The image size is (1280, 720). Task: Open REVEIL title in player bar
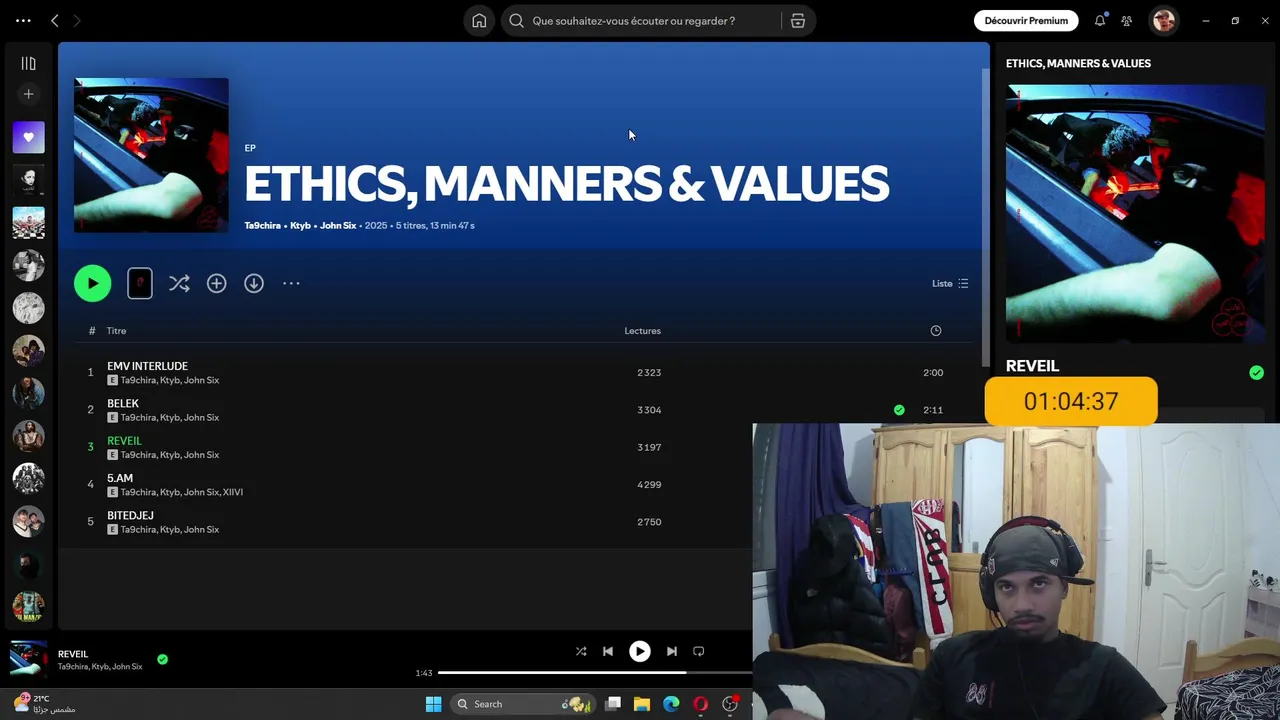coord(73,654)
